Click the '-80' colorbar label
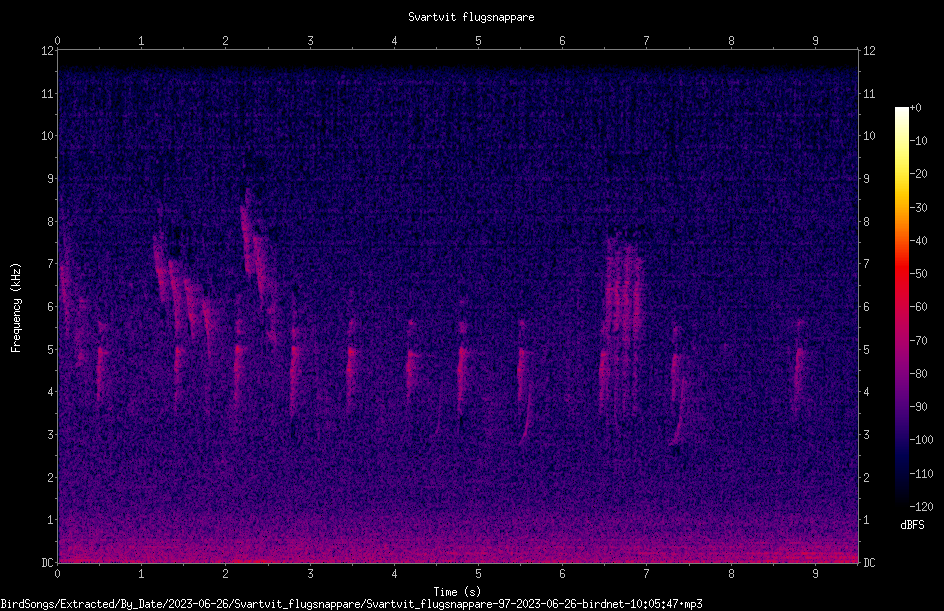The image size is (944, 611). coord(918,374)
